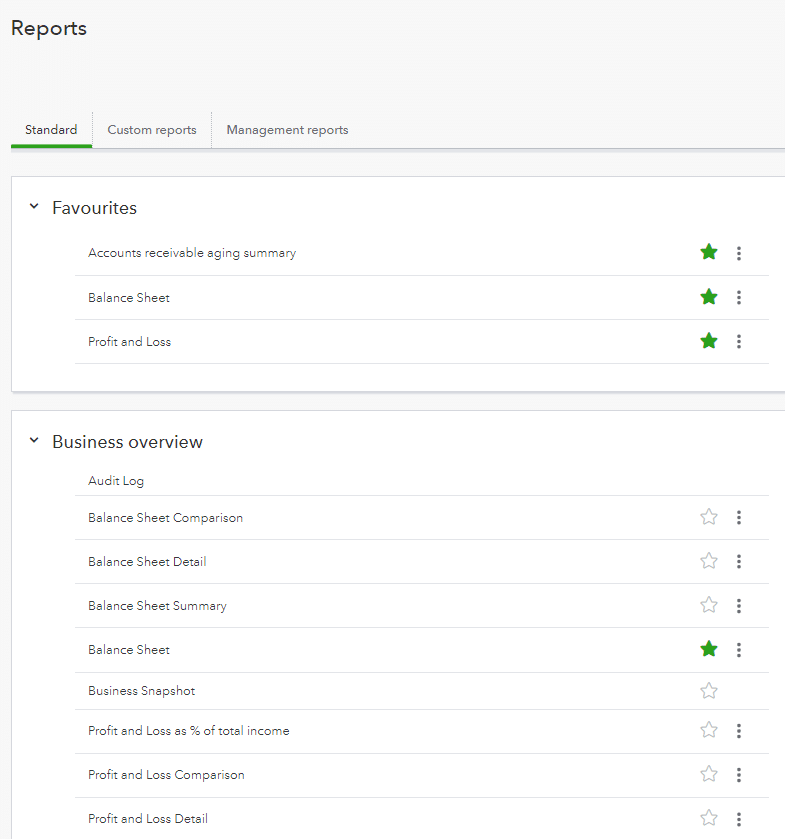Star the Balance Sheet Comparison report
The height and width of the screenshot is (839, 785).
709,517
